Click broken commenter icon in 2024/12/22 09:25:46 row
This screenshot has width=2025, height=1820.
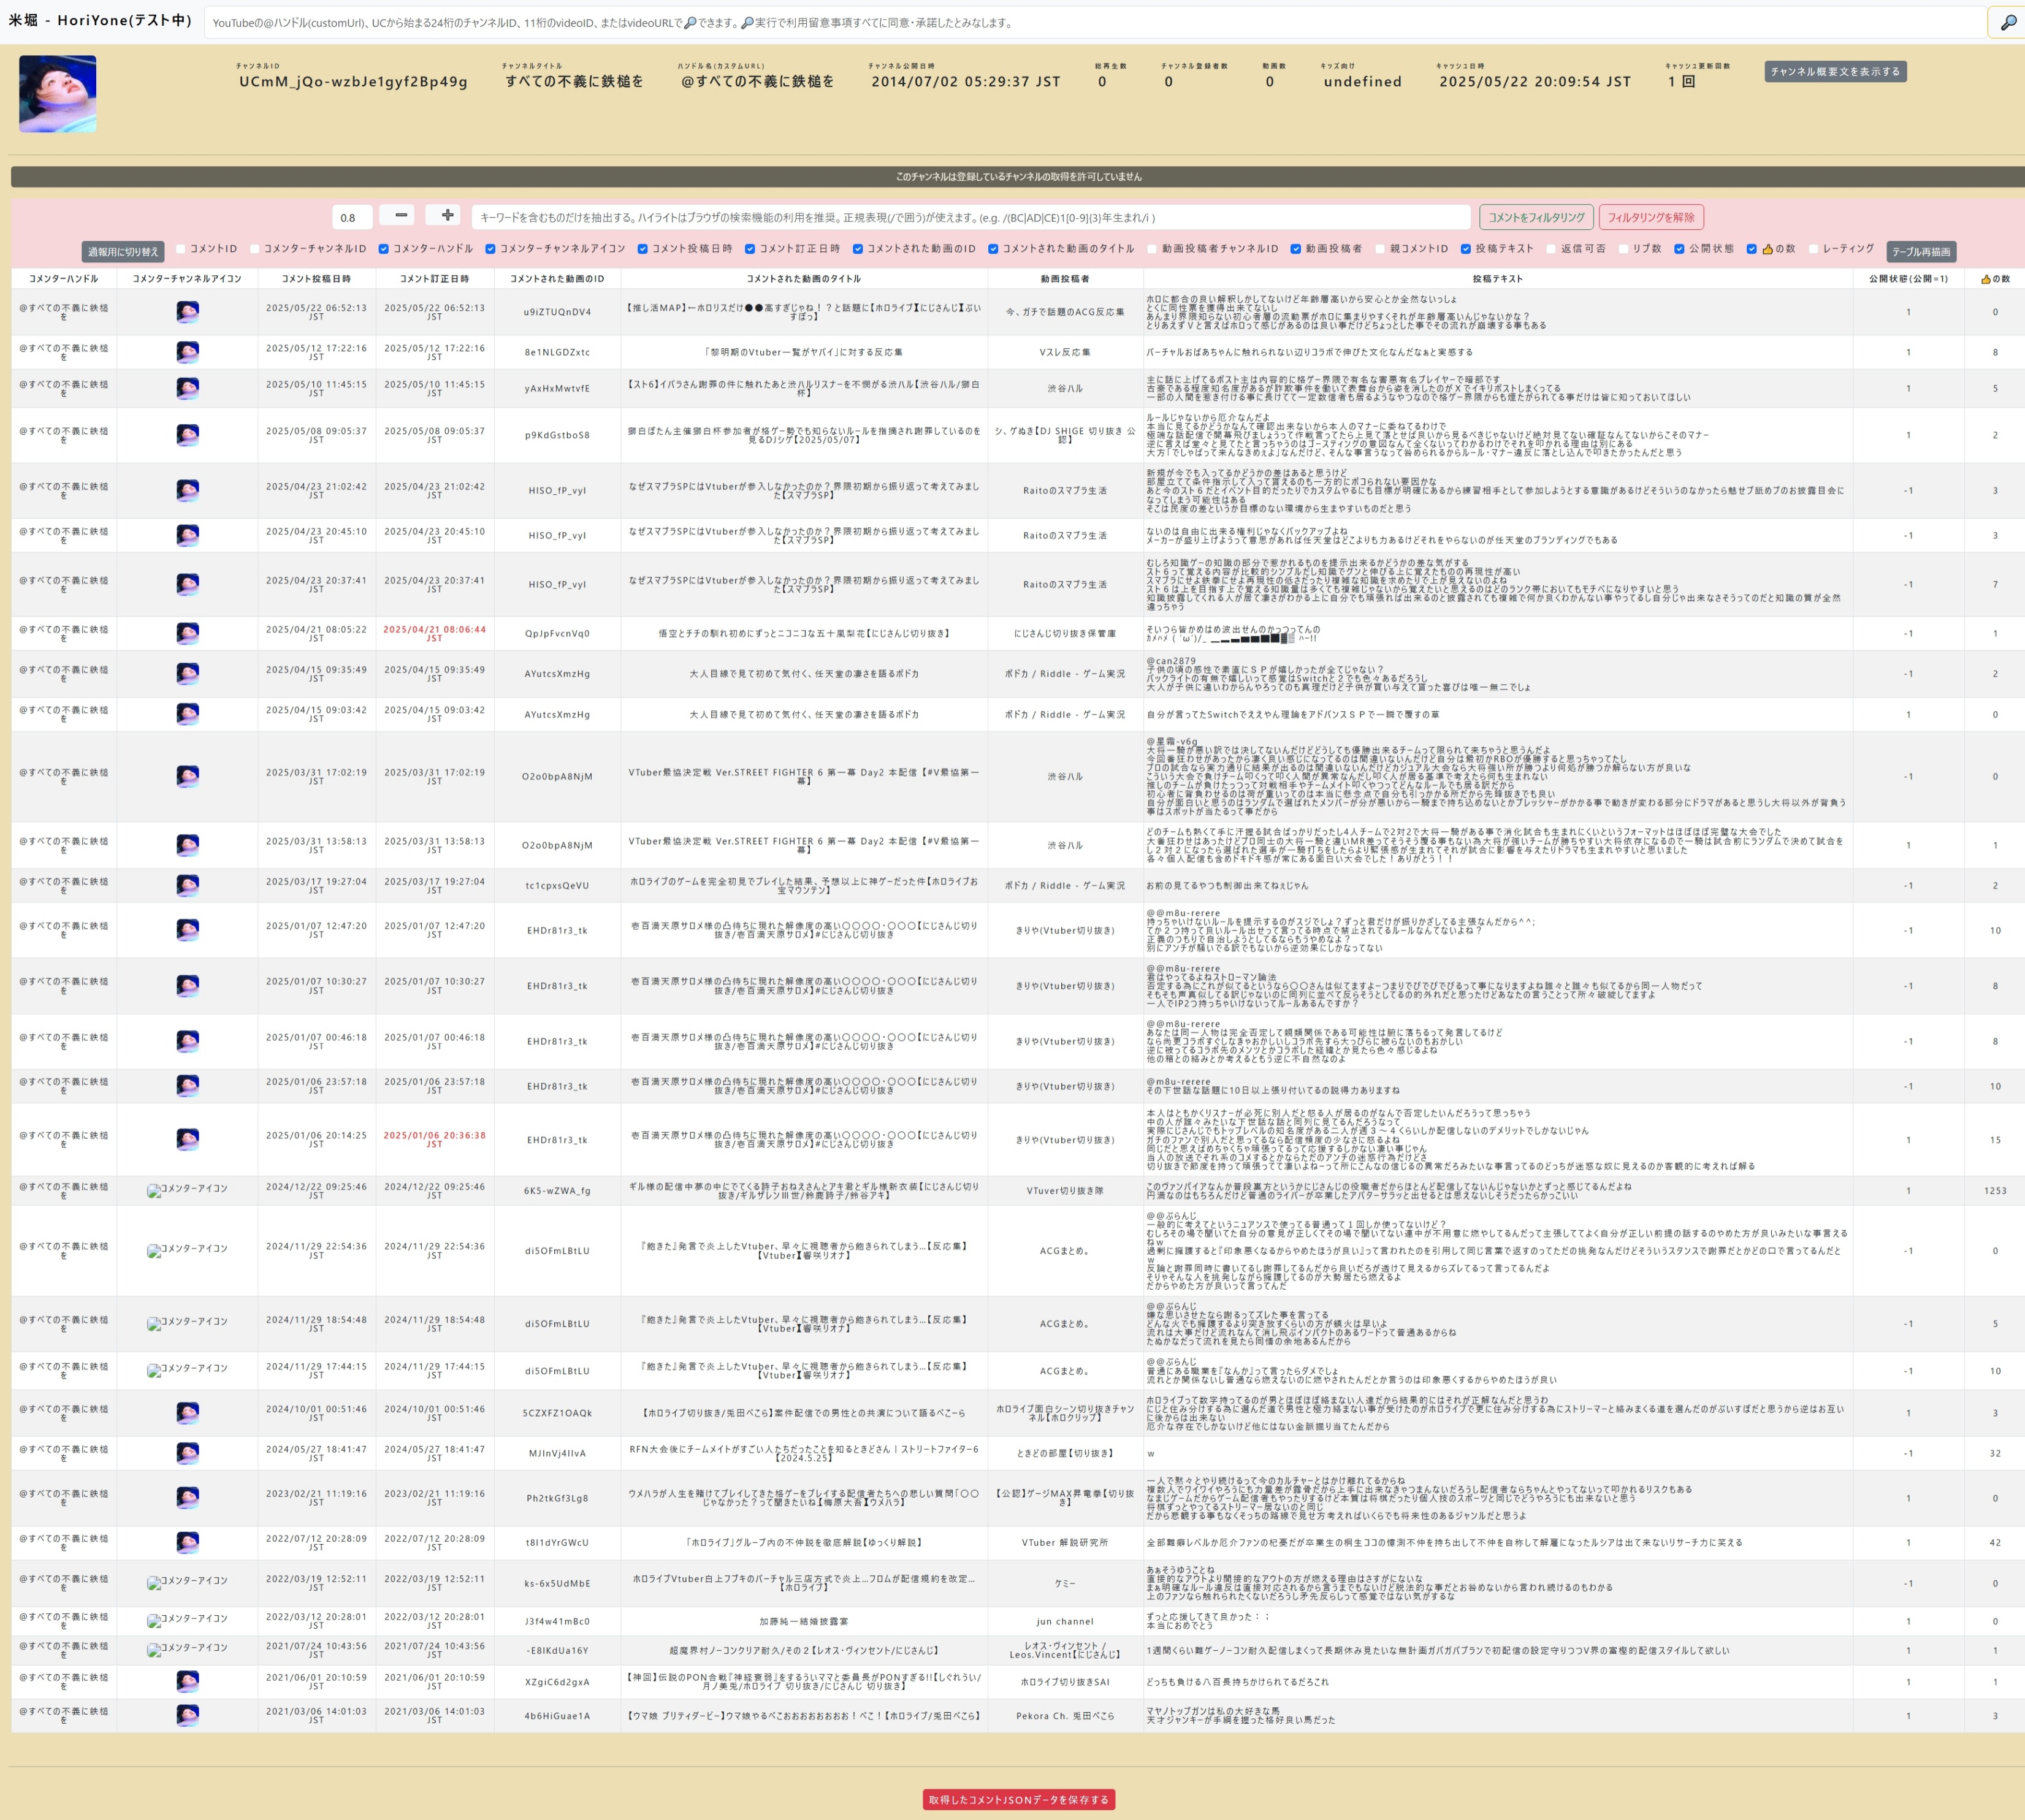pyautogui.click(x=187, y=1190)
